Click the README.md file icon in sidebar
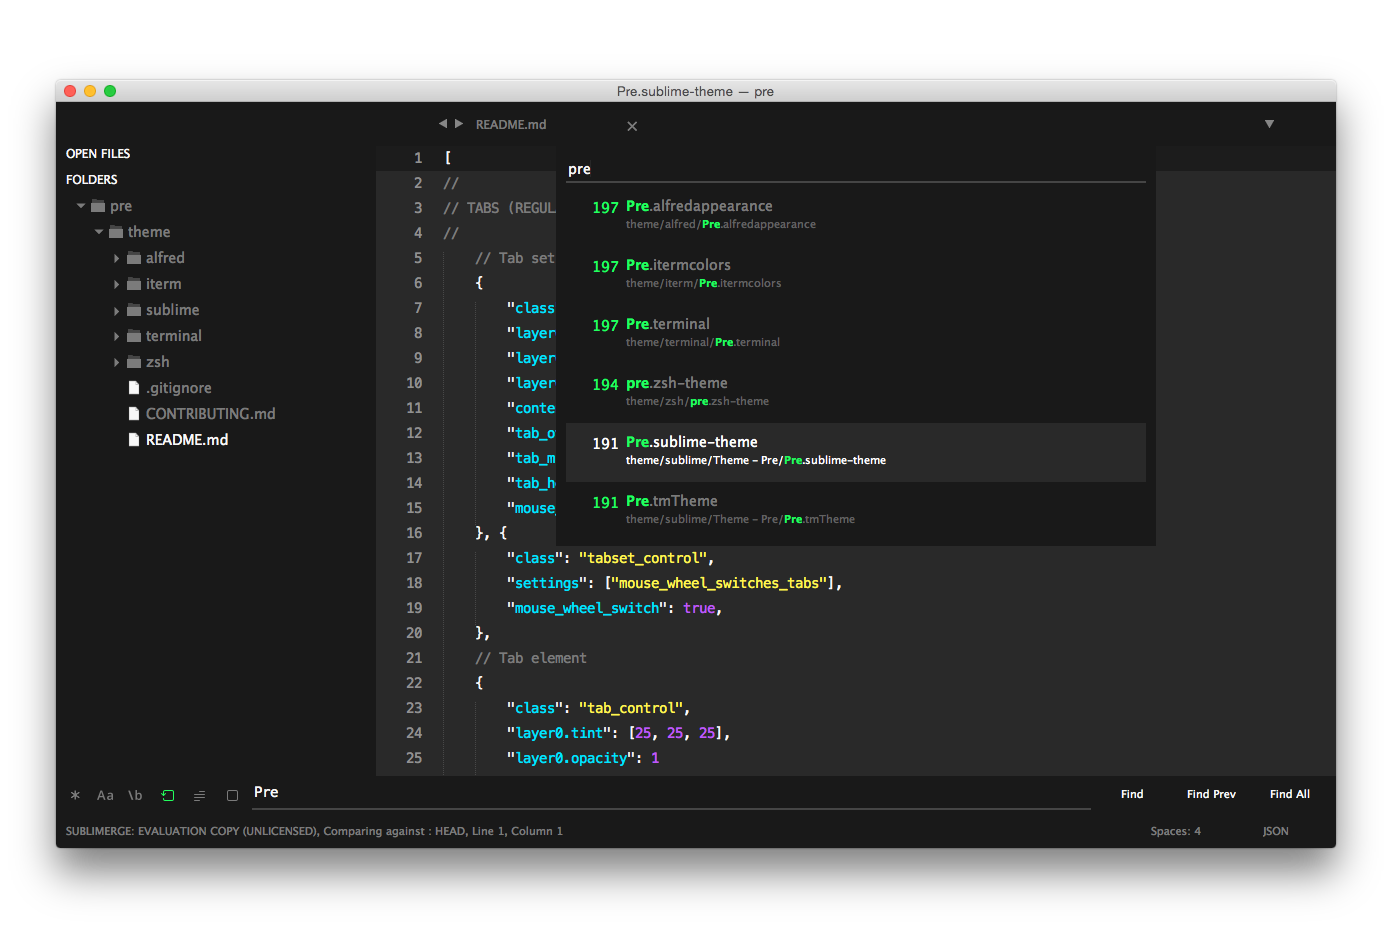Screen dimensions: 1392x928 click(134, 440)
